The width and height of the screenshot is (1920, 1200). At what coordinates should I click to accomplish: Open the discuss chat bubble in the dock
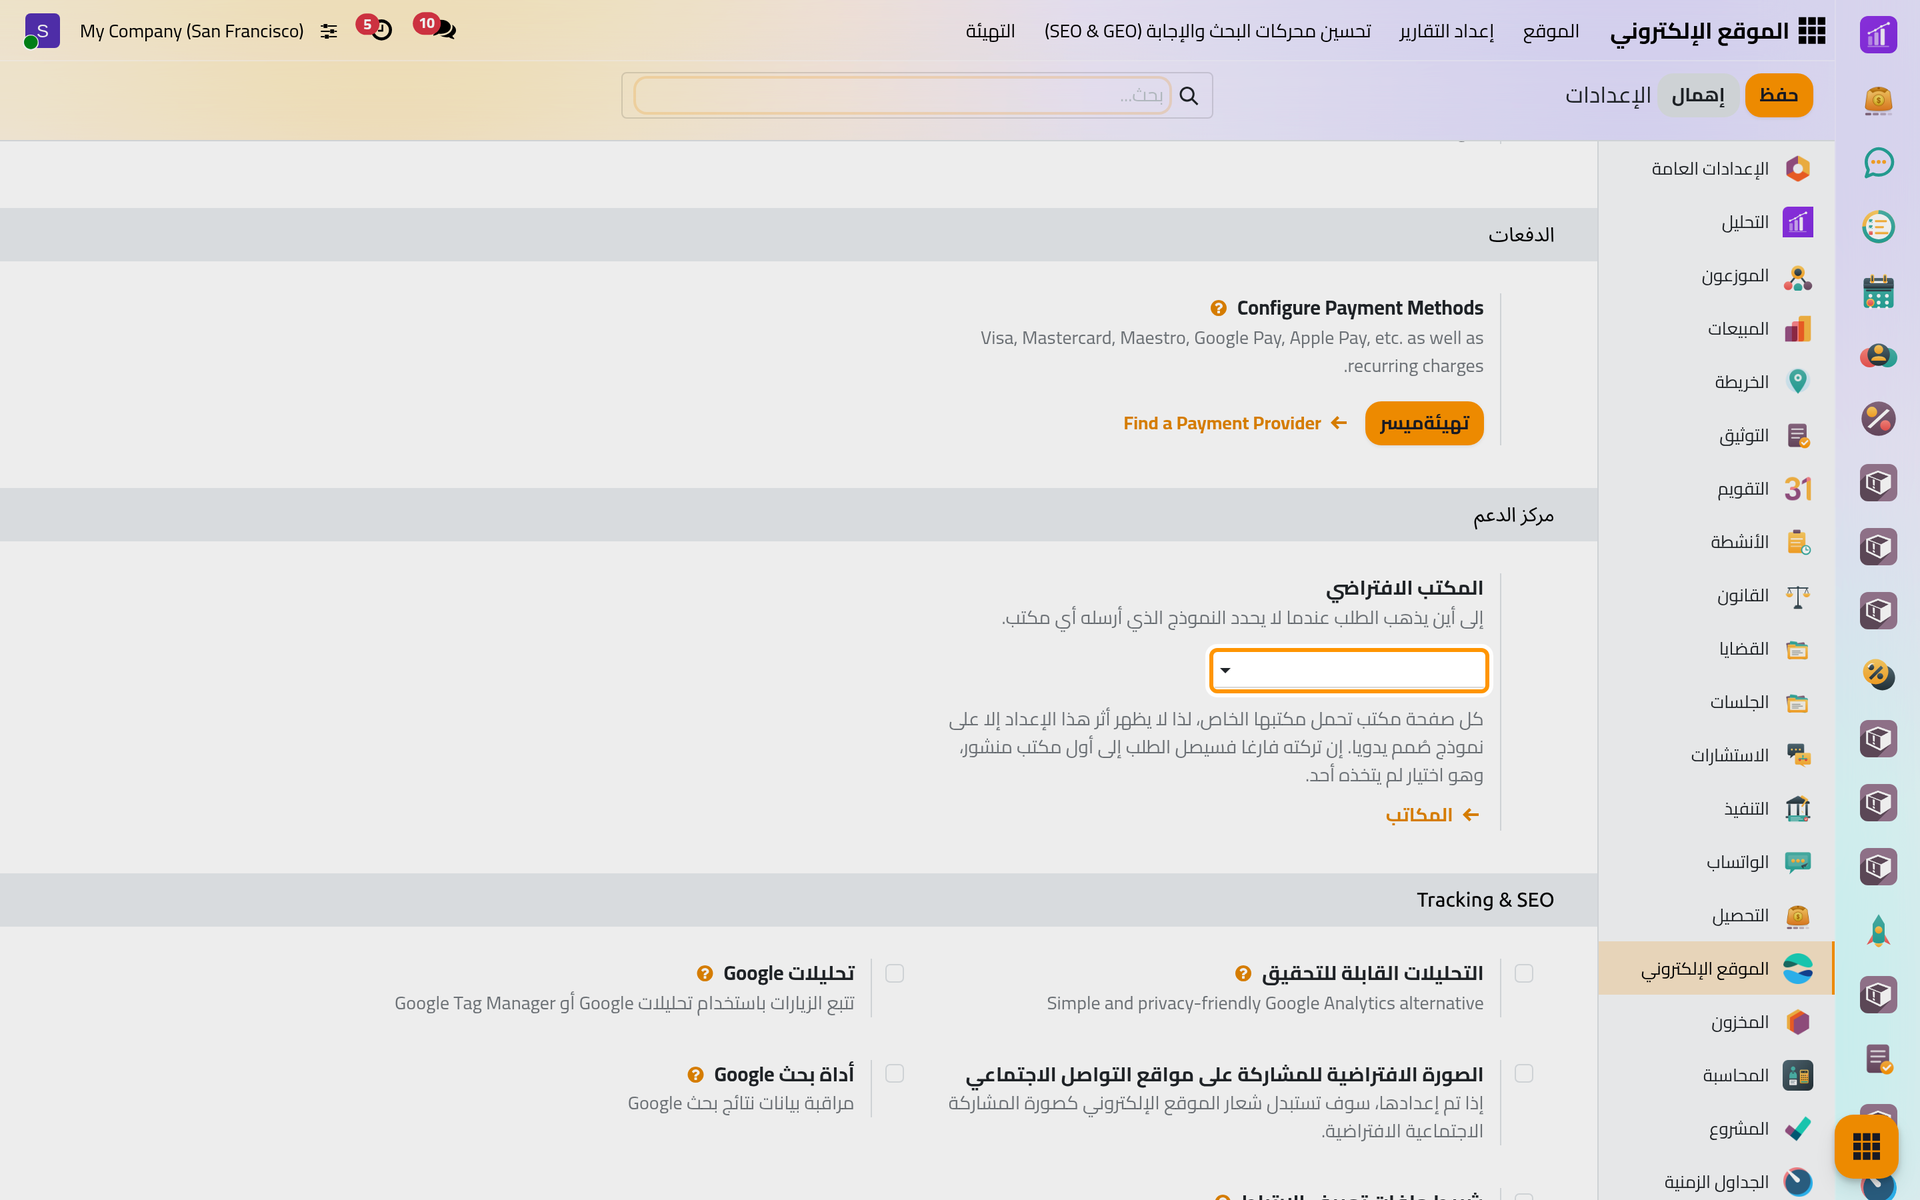(1878, 163)
